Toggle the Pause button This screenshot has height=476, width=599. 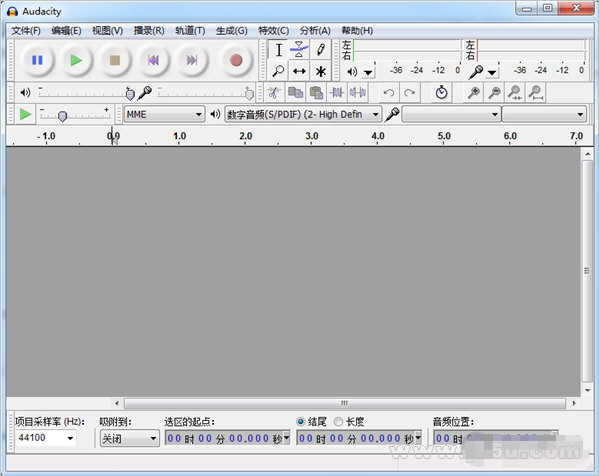coord(37,60)
